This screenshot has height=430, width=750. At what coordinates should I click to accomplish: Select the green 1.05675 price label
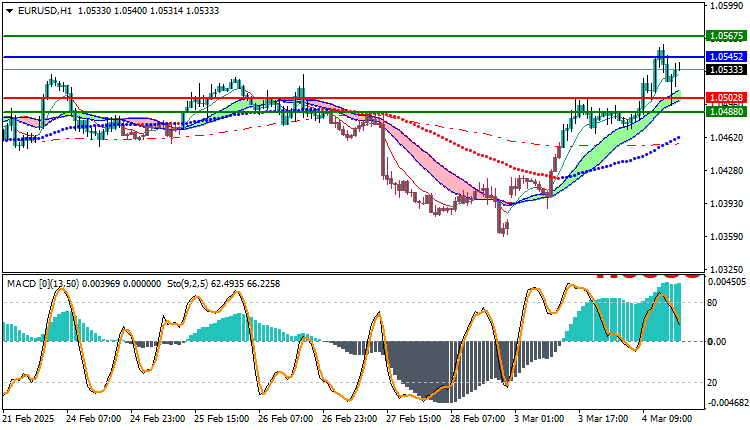(x=726, y=36)
